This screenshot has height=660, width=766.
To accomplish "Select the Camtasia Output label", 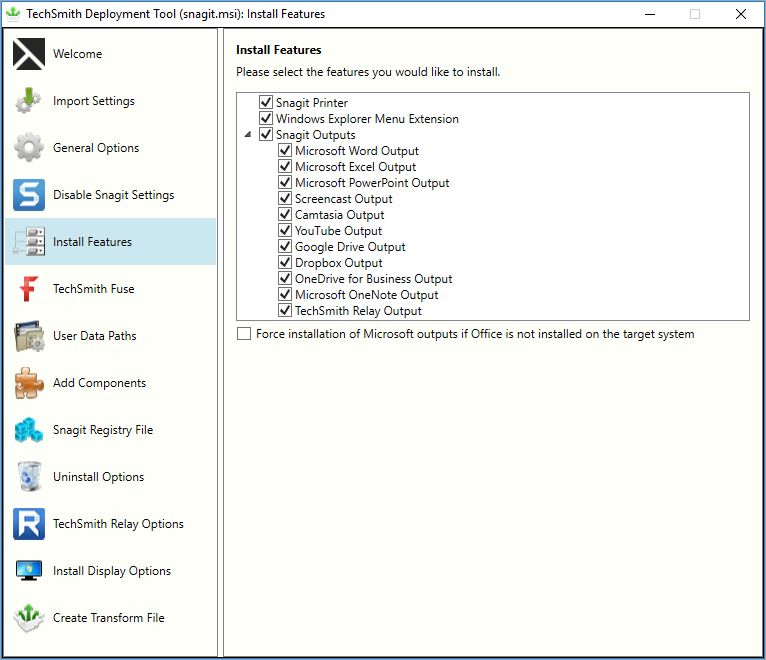I will 340,214.
